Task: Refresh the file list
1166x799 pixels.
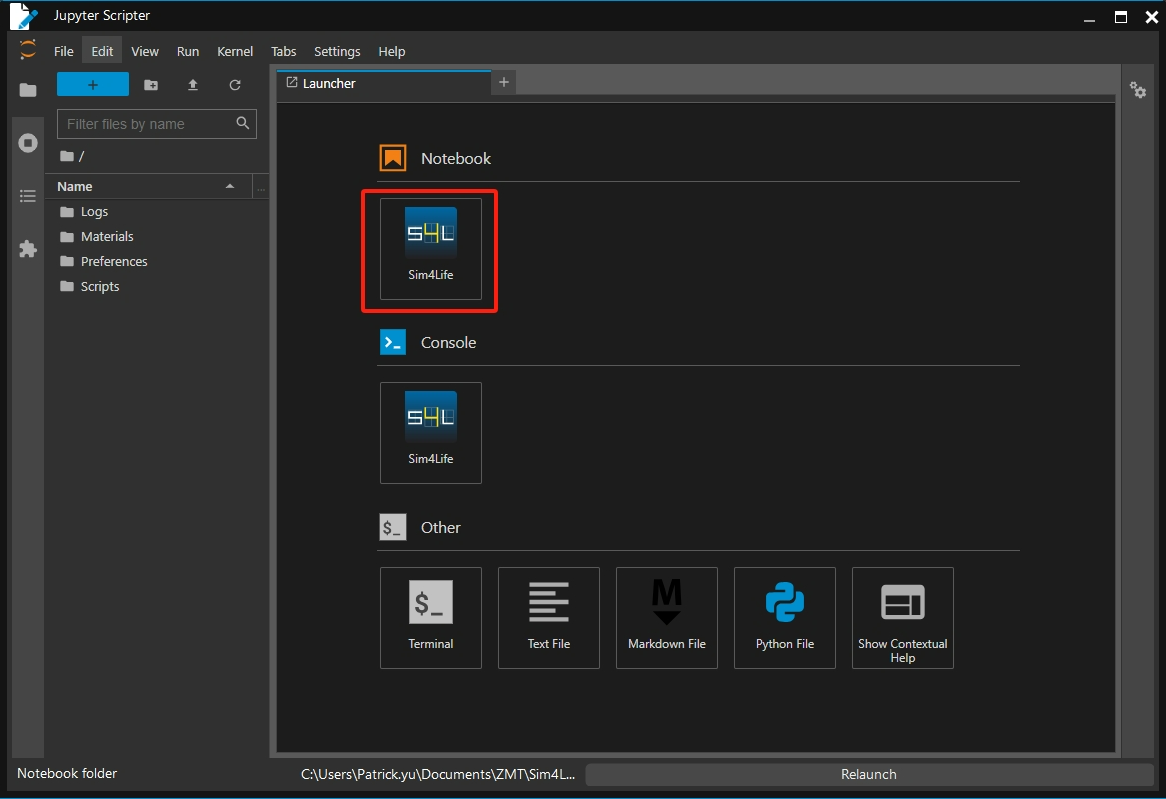Action: [235, 85]
